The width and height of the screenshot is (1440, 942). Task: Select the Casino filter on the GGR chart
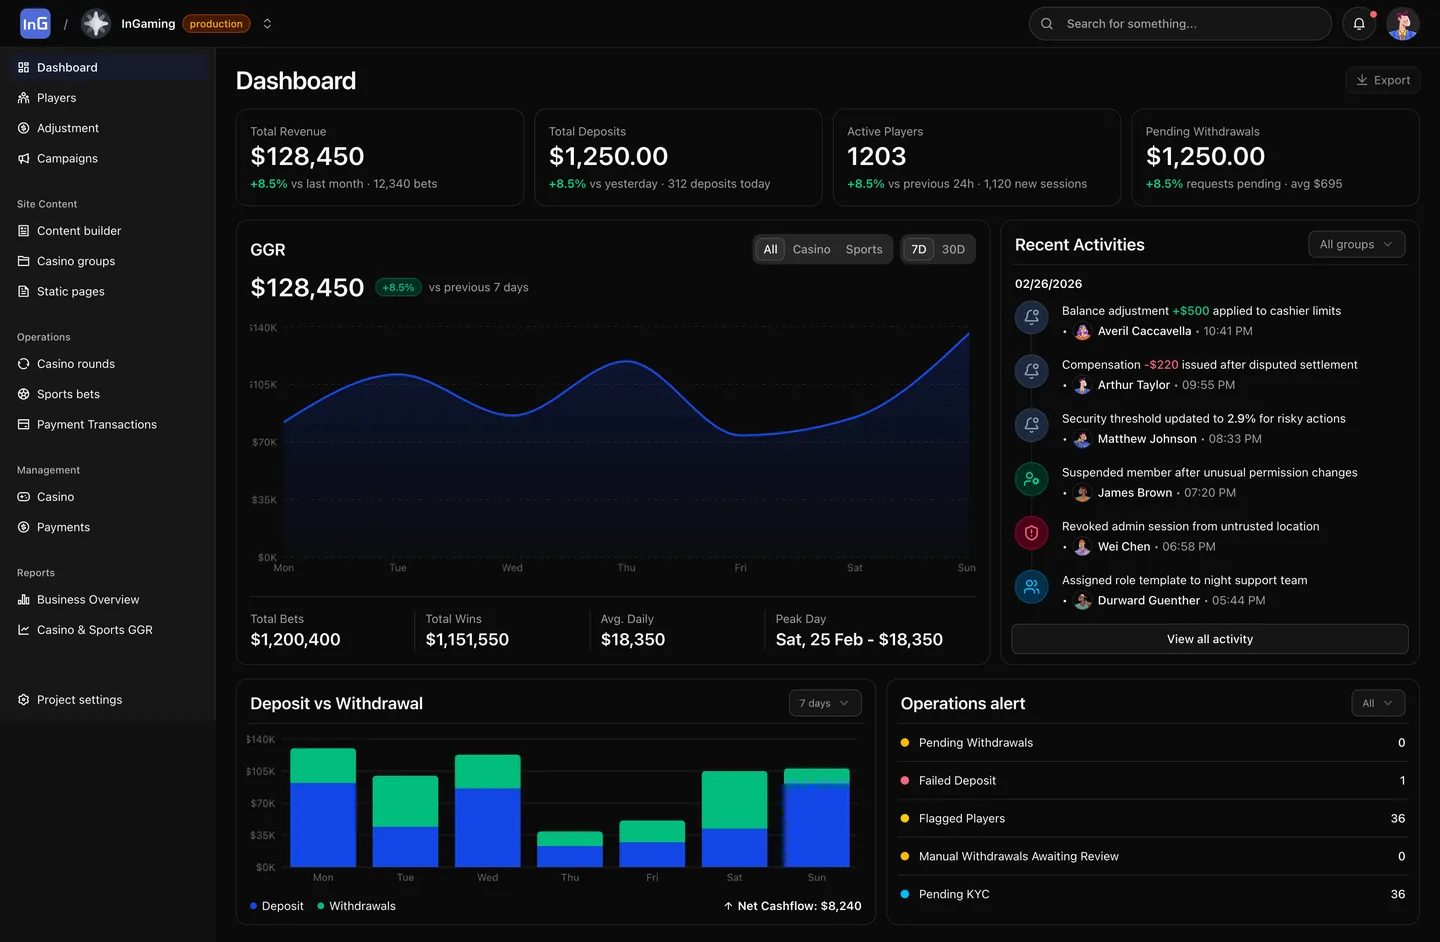coord(811,249)
